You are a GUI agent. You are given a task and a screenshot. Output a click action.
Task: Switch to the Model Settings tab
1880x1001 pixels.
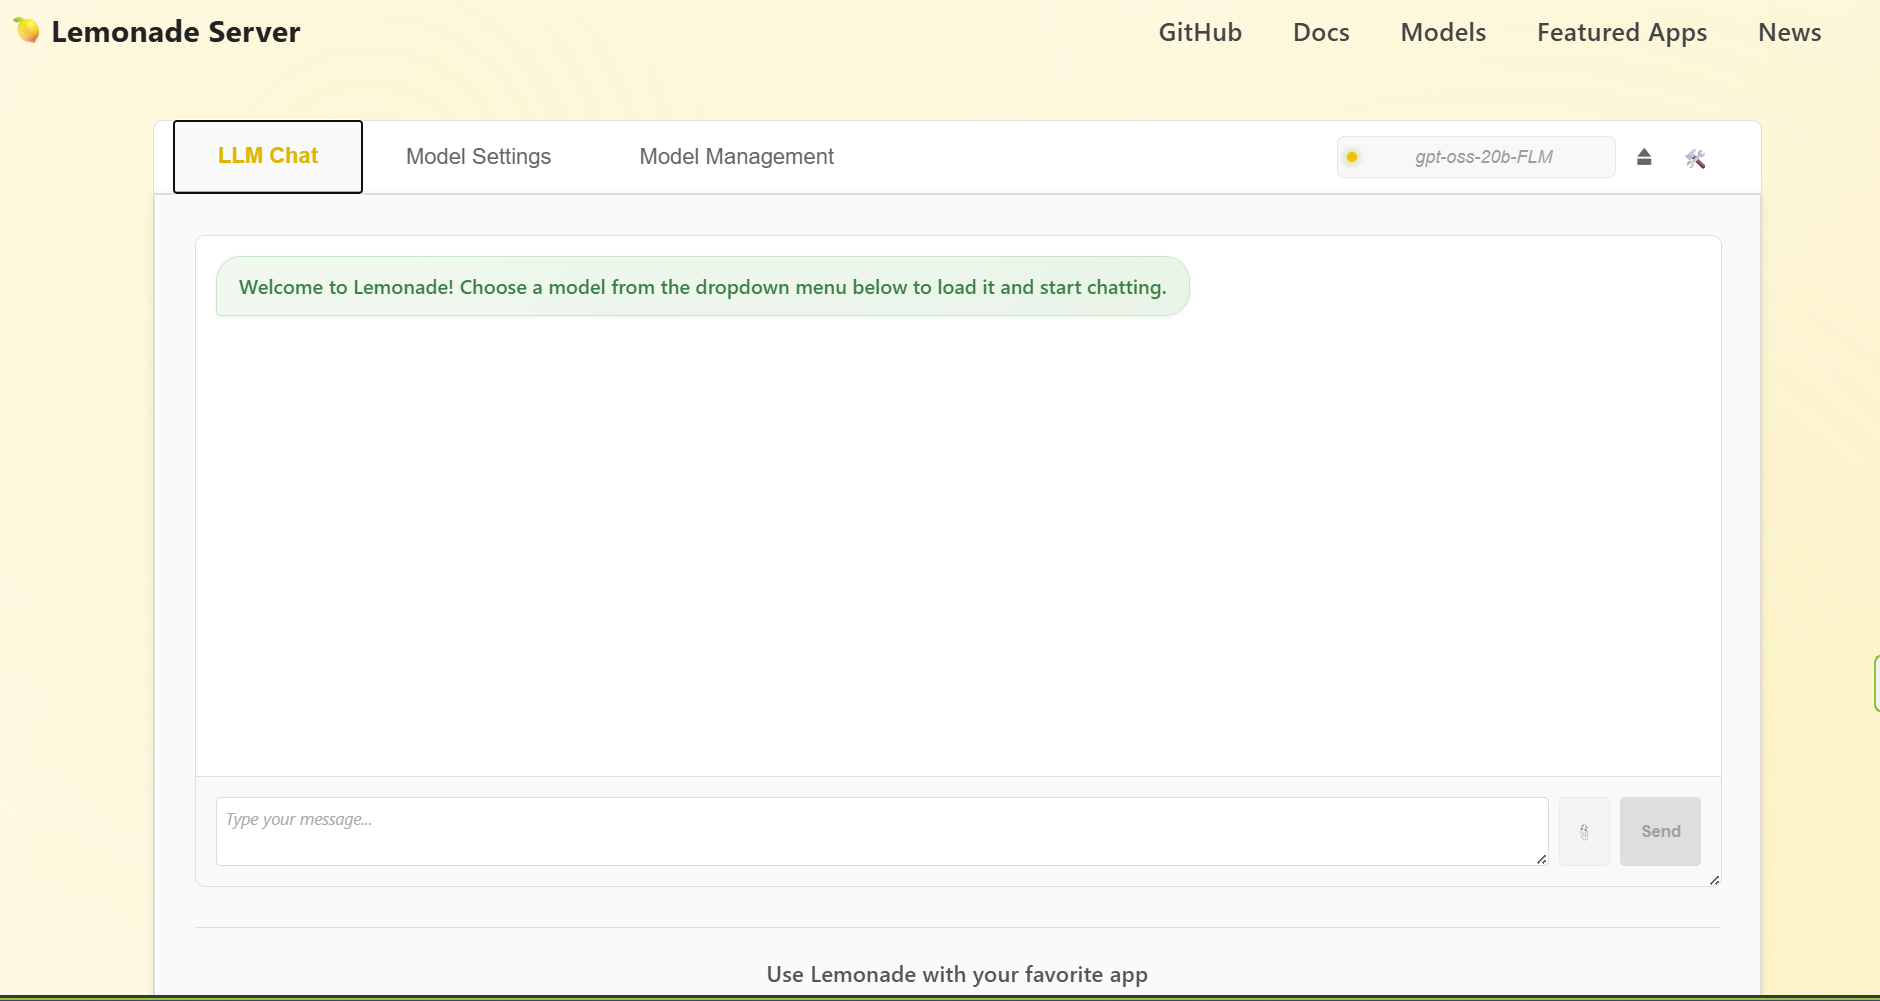pos(478,157)
